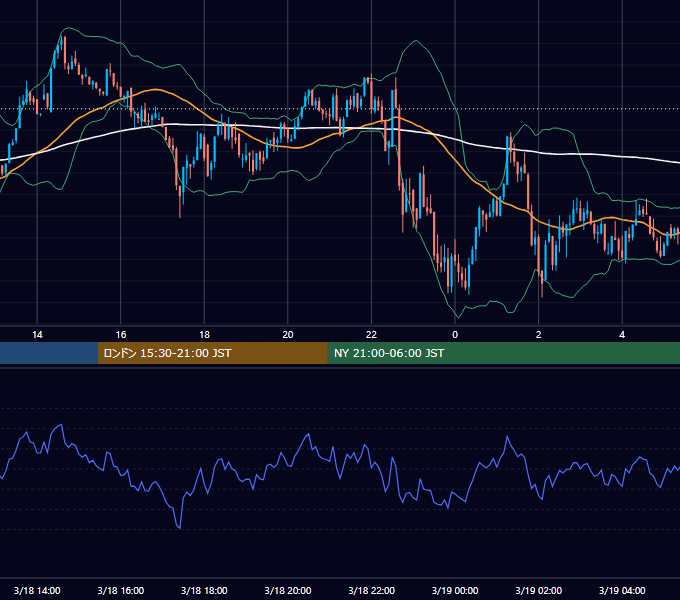Click hour label 14 on price chart axis
The width and height of the screenshot is (680, 600).
pyautogui.click(x=37, y=335)
